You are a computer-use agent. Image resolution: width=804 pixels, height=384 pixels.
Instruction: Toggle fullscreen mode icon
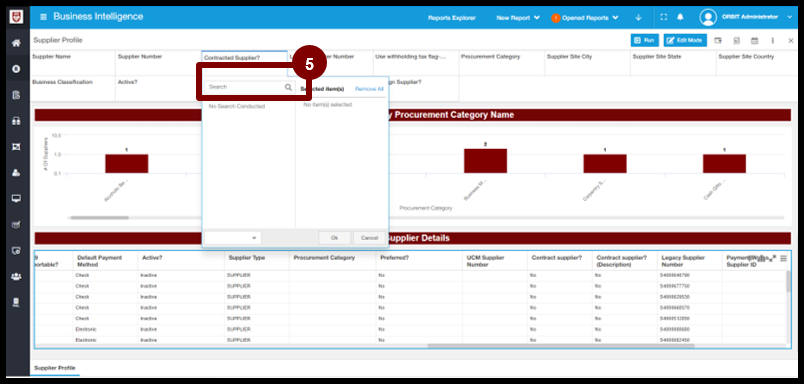(664, 17)
